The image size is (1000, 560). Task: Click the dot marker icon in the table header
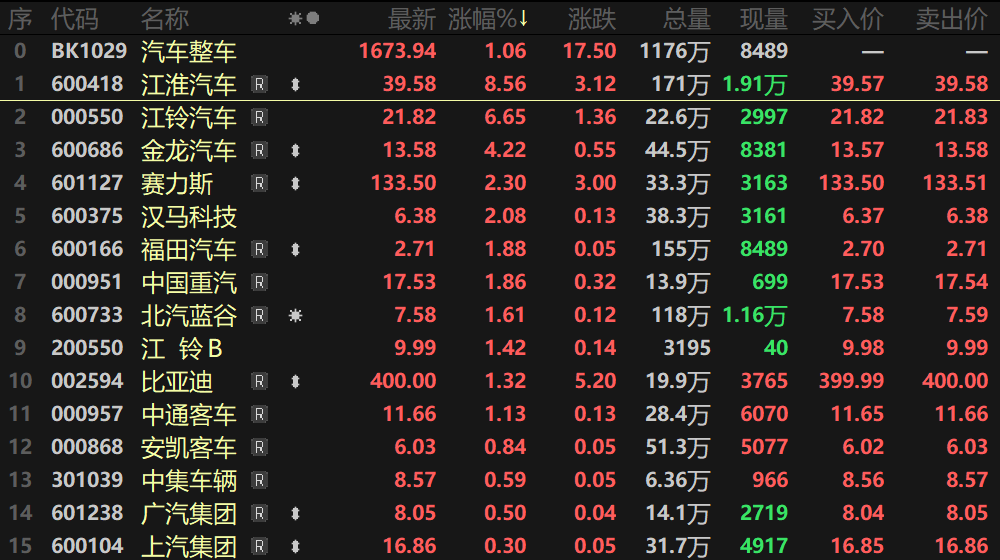click(312, 18)
